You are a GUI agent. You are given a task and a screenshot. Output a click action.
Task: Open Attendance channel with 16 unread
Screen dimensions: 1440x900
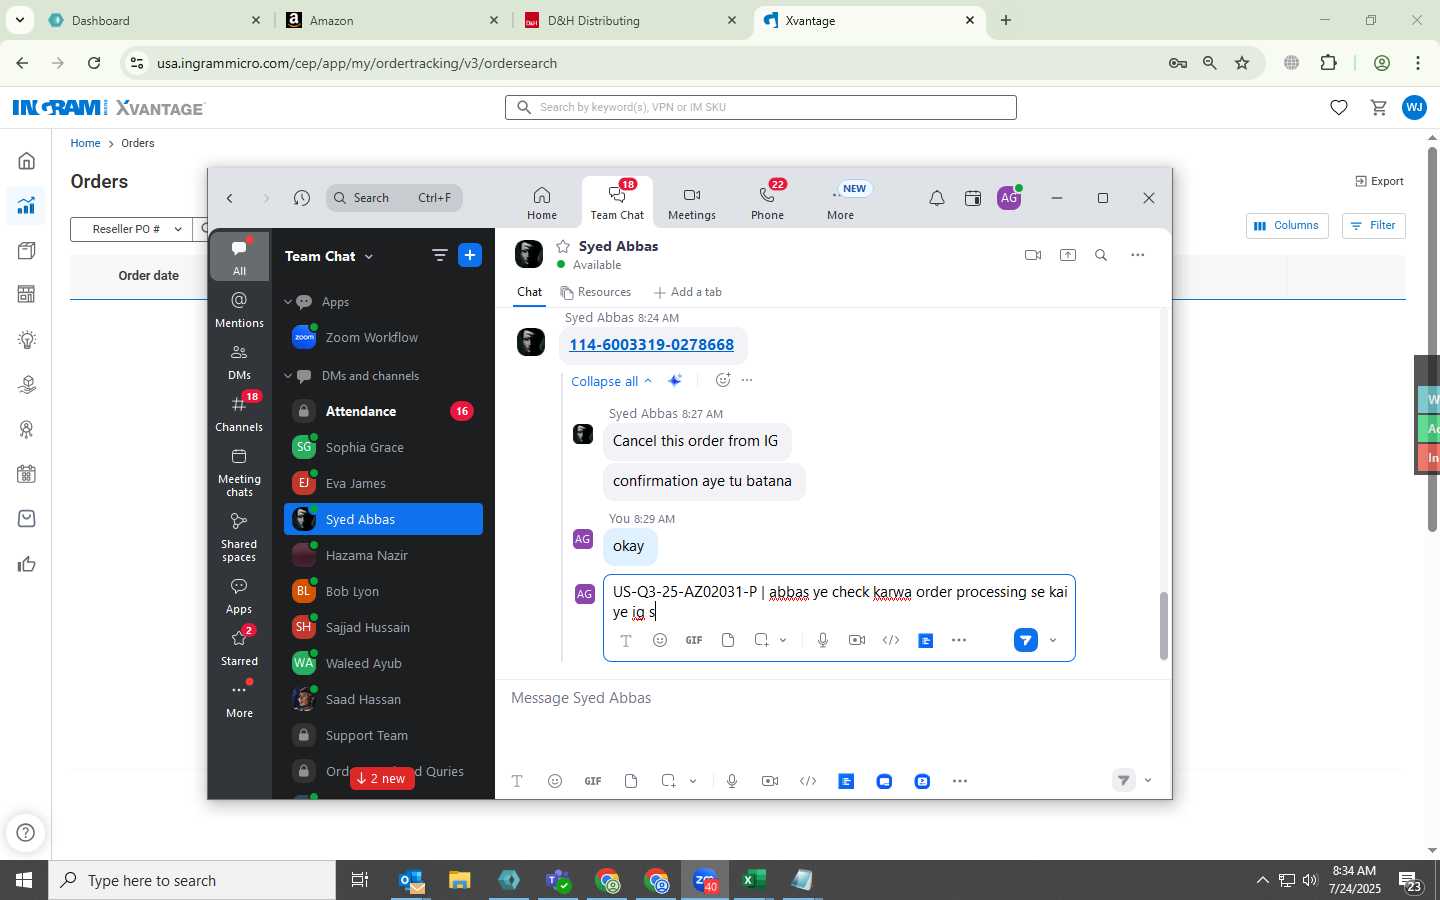pyautogui.click(x=383, y=411)
